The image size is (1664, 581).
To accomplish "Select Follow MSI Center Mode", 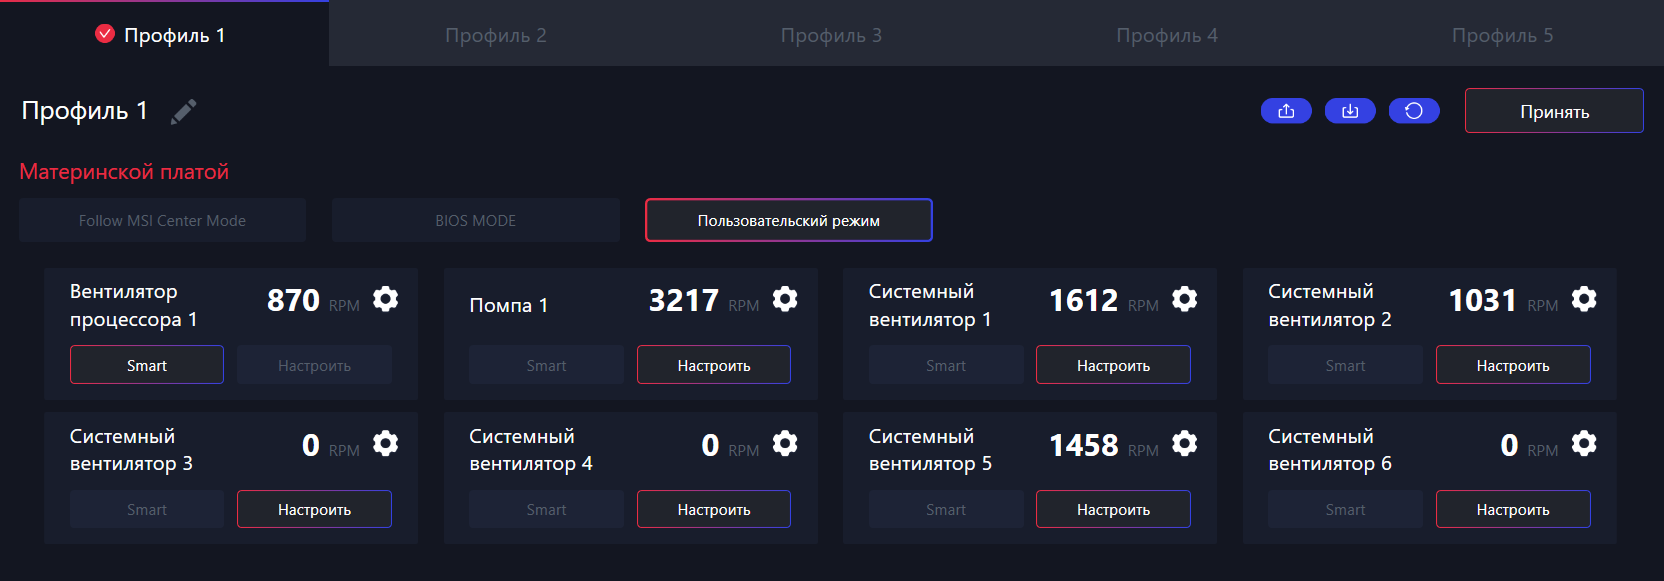I will [x=162, y=220].
